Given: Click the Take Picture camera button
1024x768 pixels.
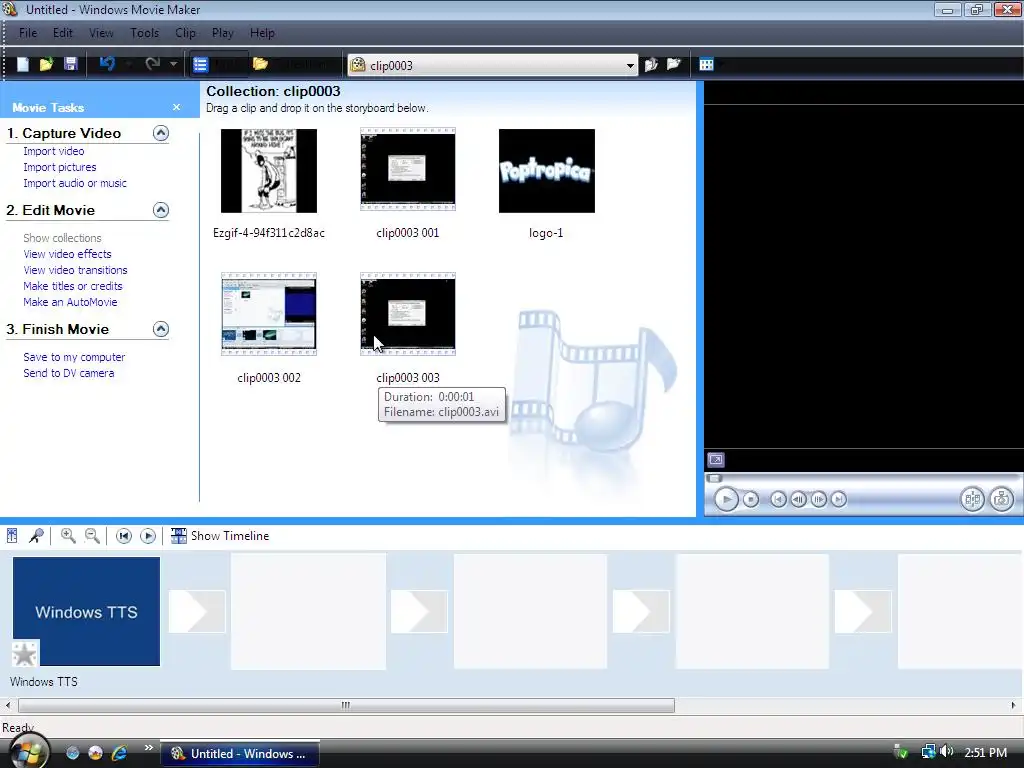Looking at the screenshot, I should (x=1001, y=500).
